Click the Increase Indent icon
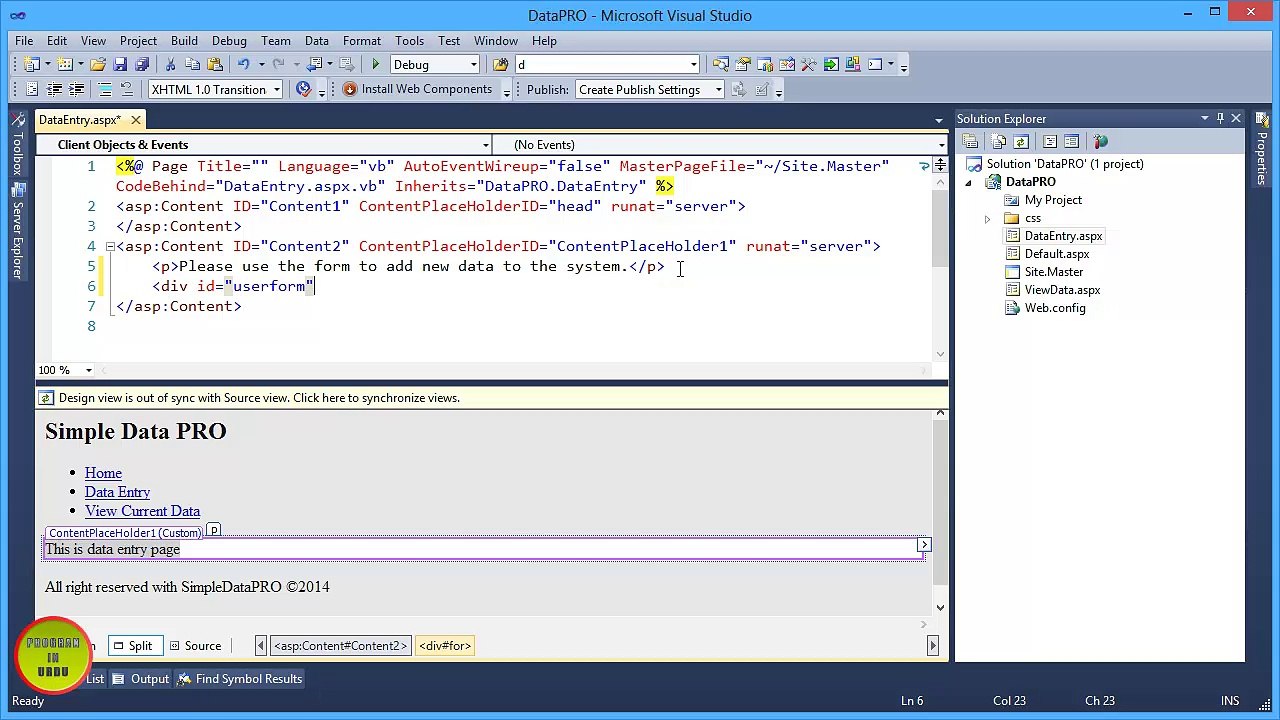 76,89
